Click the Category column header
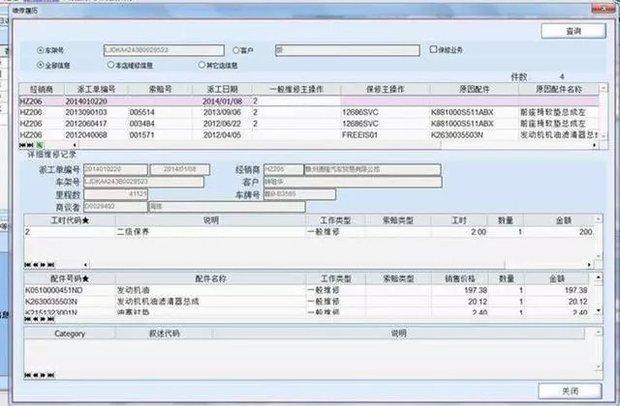620x406 pixels. 70,334
